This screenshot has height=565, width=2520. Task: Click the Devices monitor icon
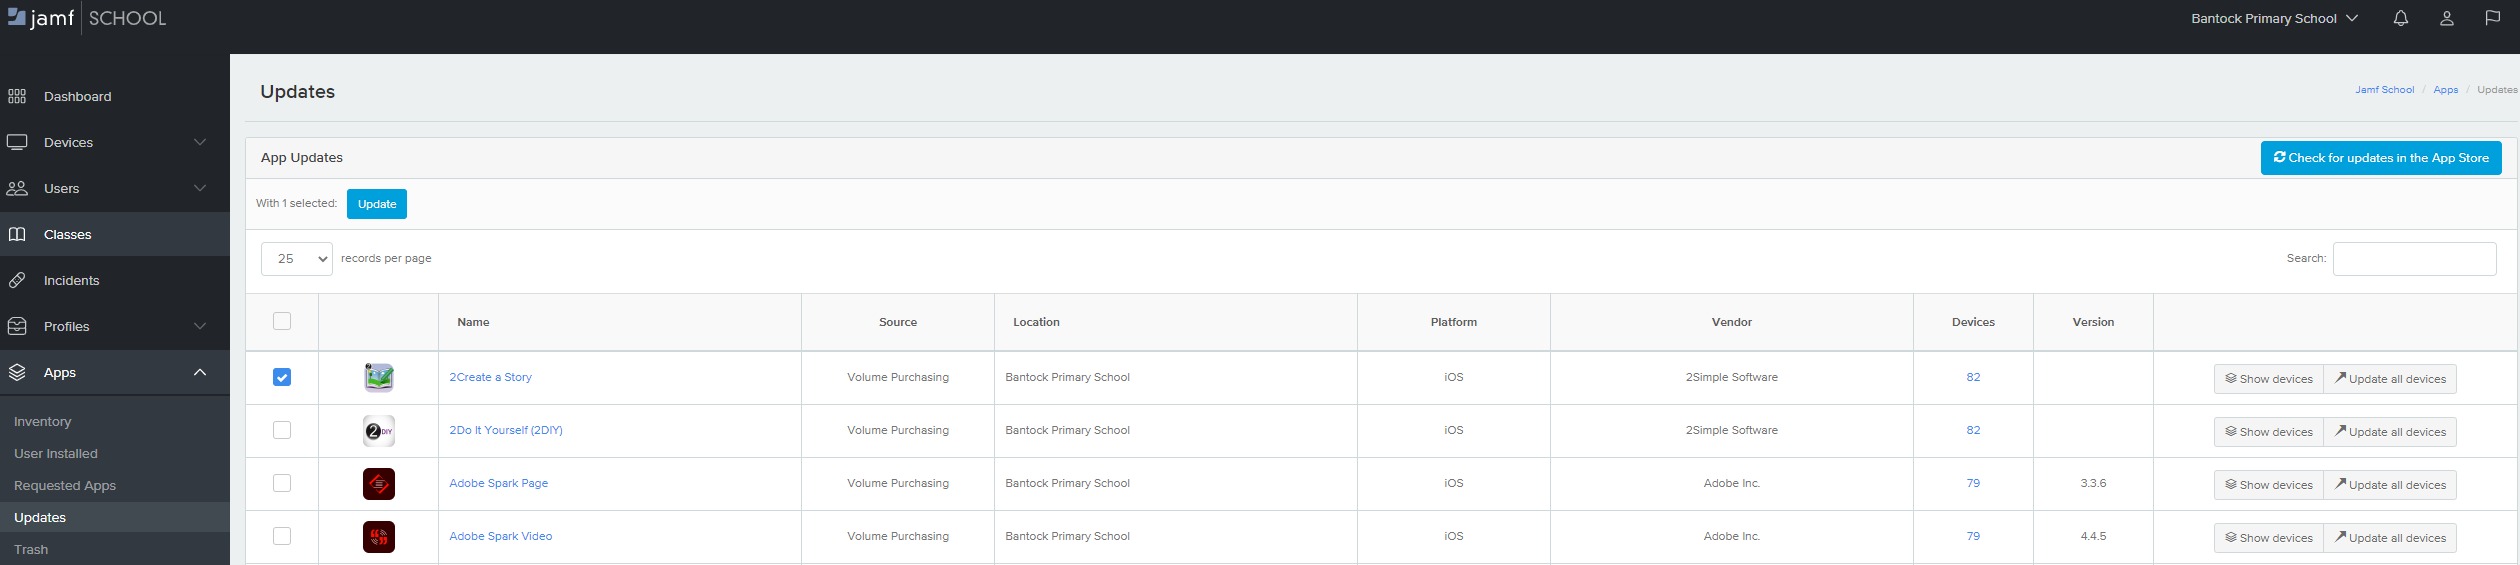[x=17, y=143]
